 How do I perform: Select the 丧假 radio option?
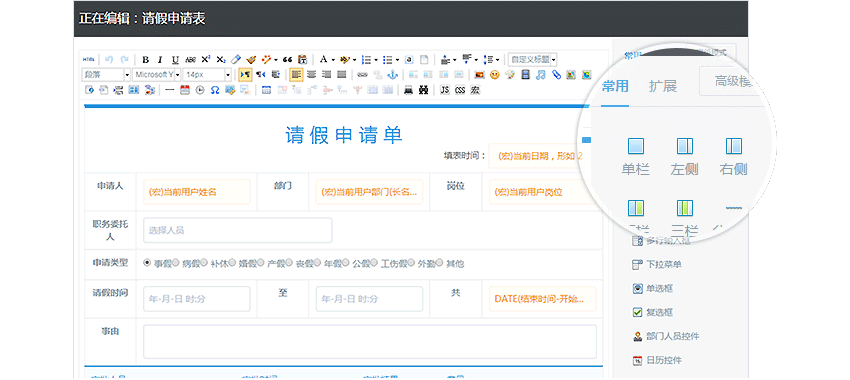point(289,263)
